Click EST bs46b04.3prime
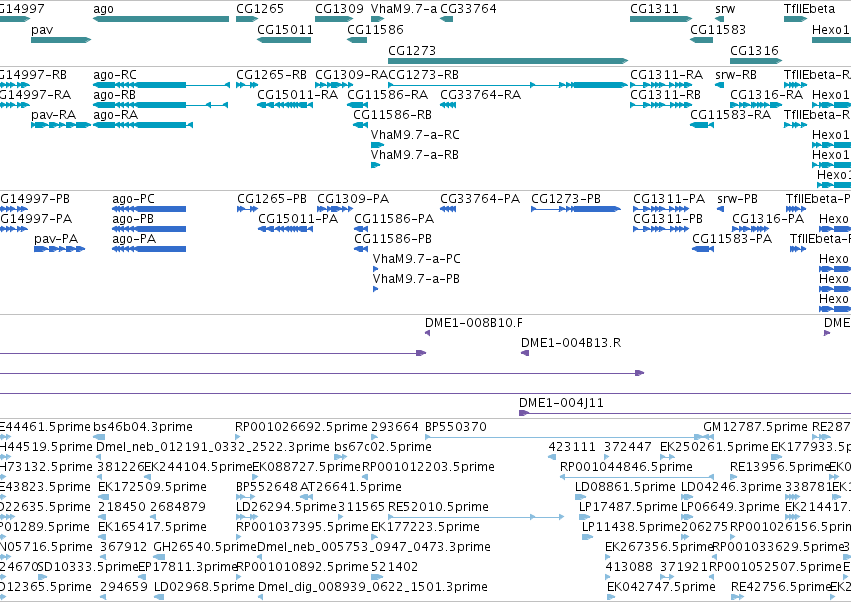Viewport: 851px width, 602px height. point(143,427)
